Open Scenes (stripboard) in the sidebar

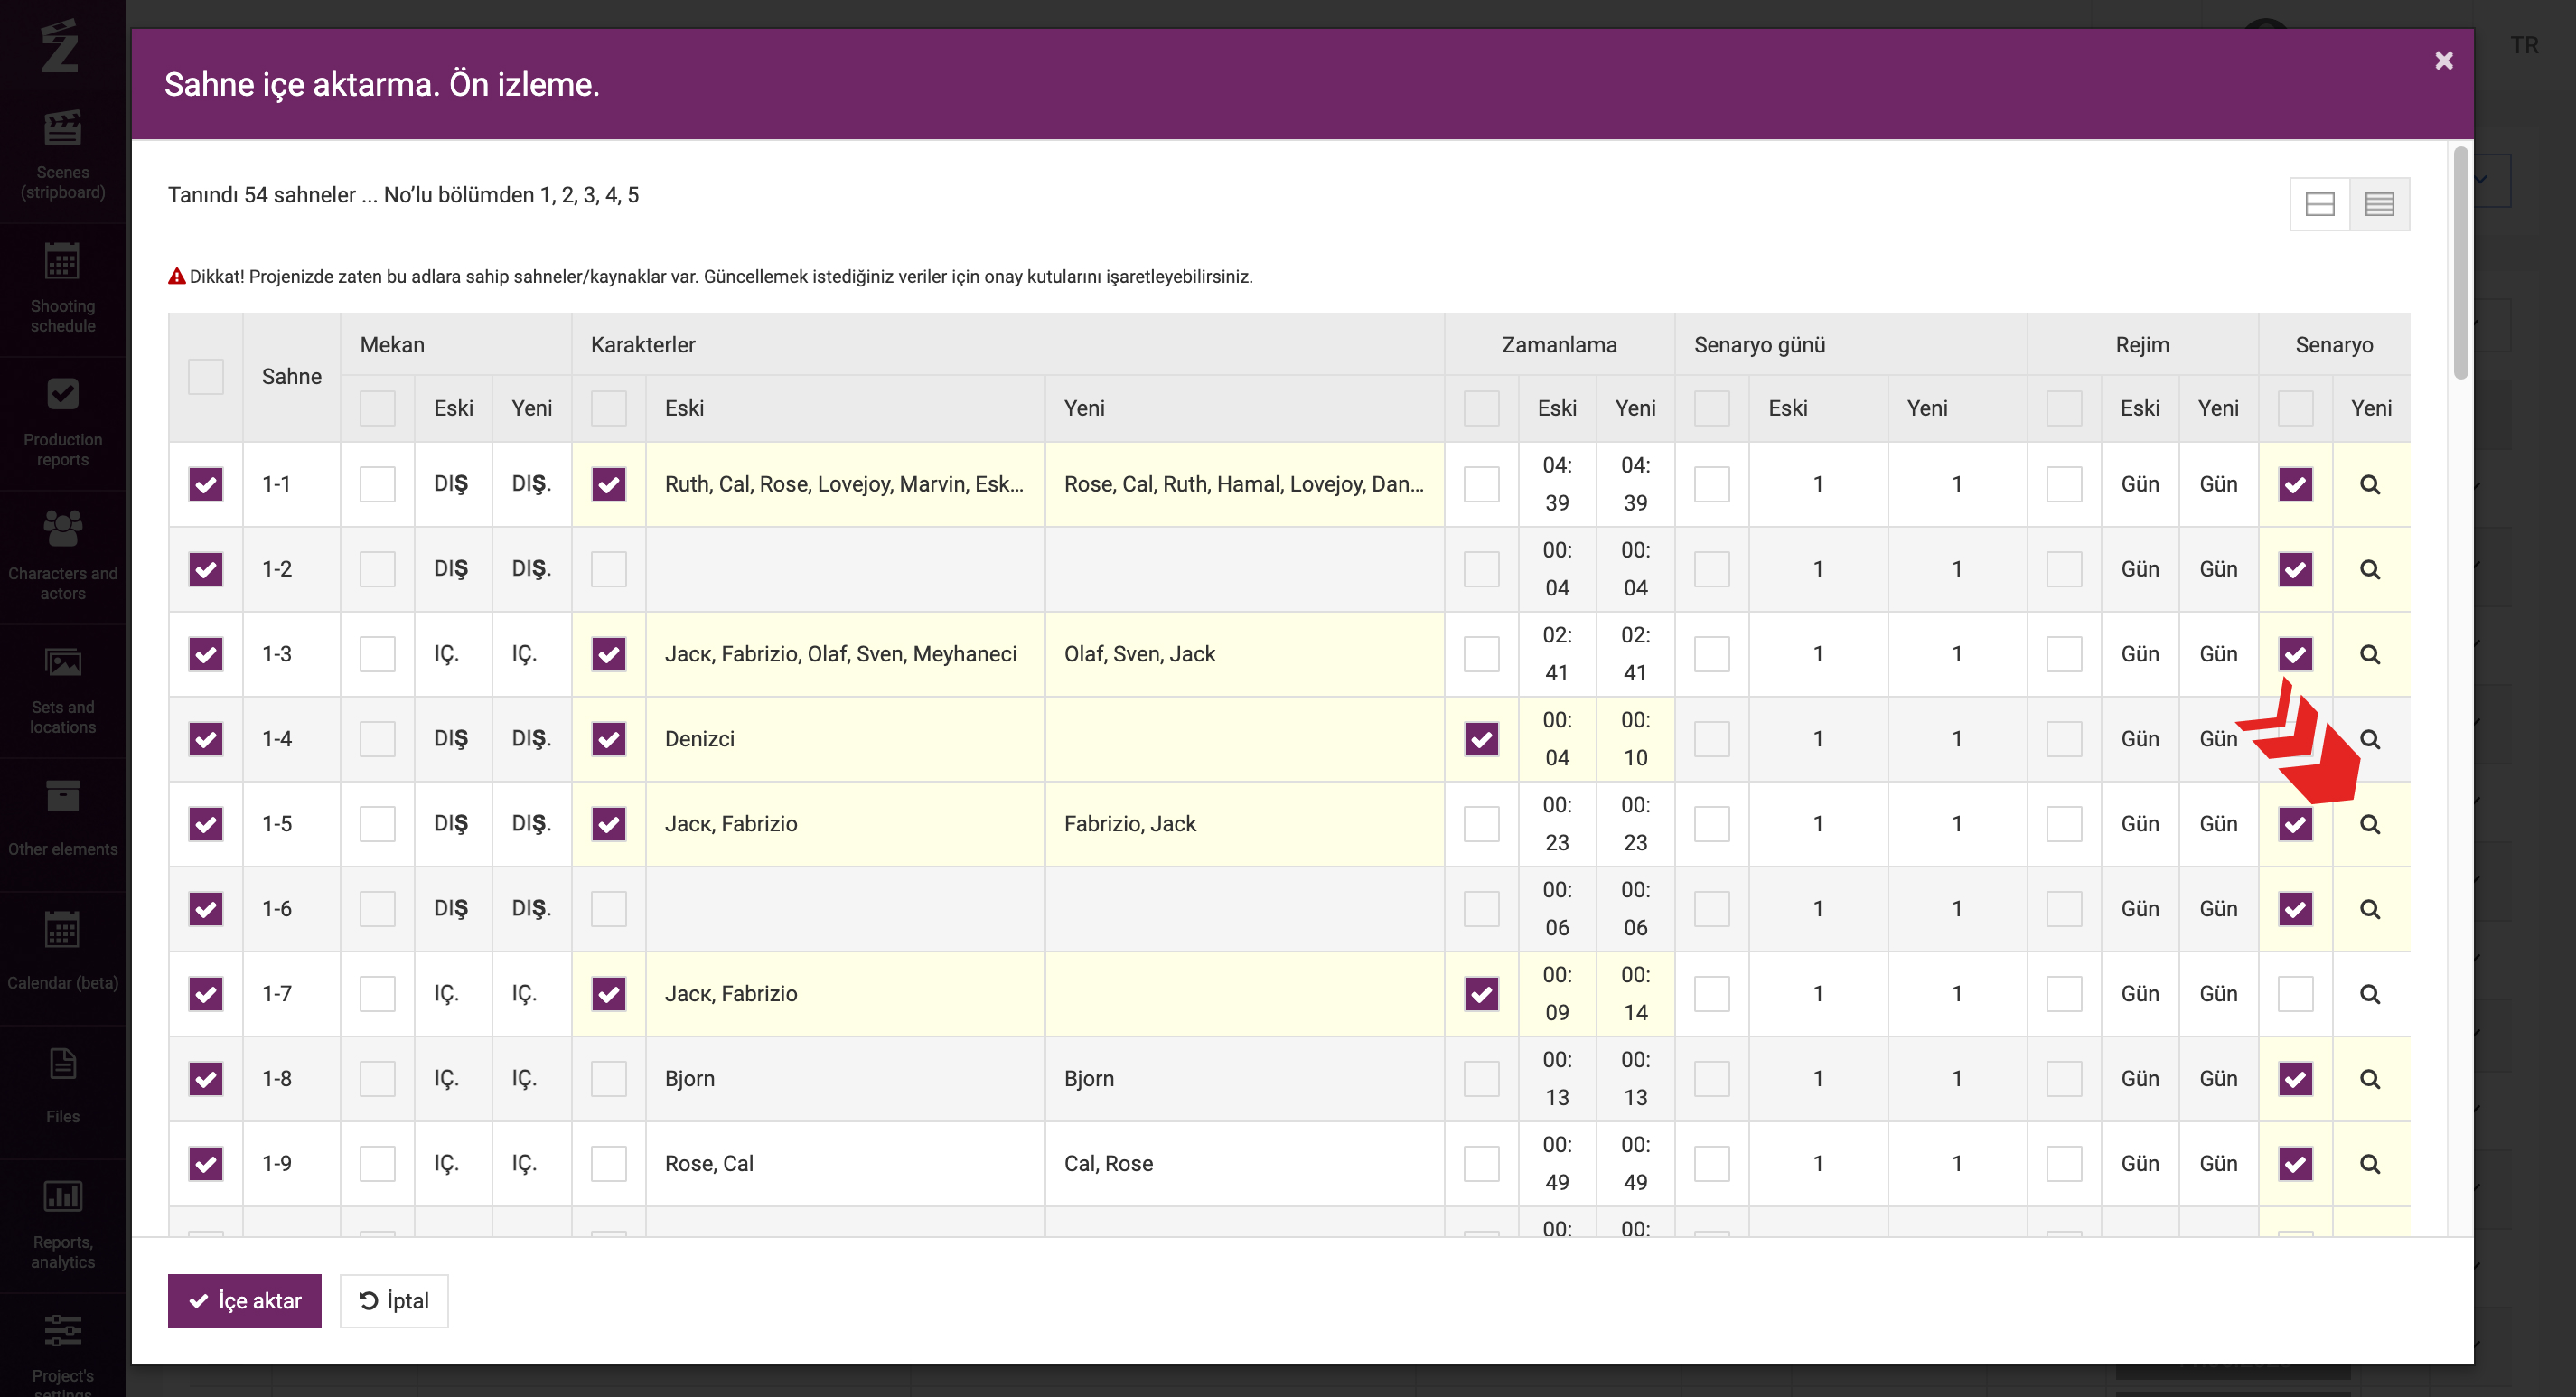click(x=62, y=156)
